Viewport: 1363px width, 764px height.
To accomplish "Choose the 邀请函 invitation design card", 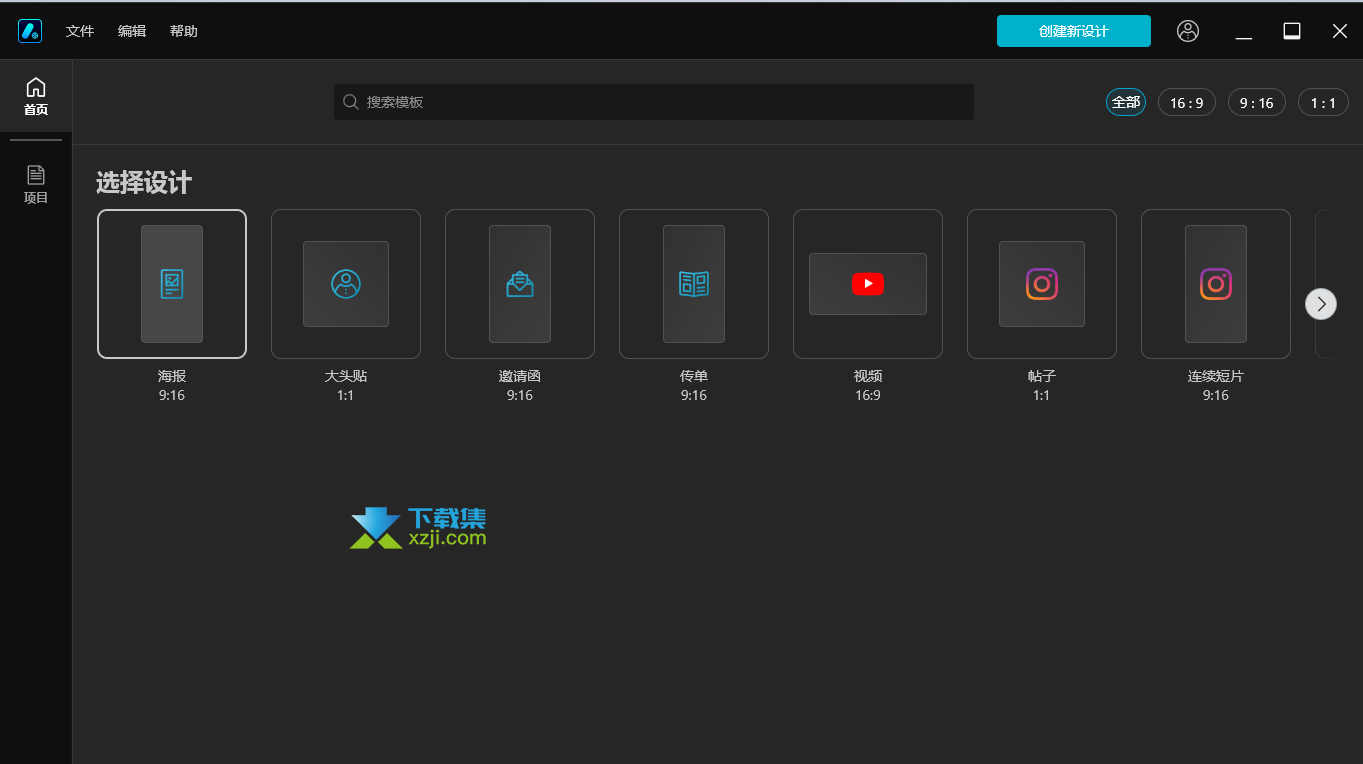I will [x=520, y=284].
